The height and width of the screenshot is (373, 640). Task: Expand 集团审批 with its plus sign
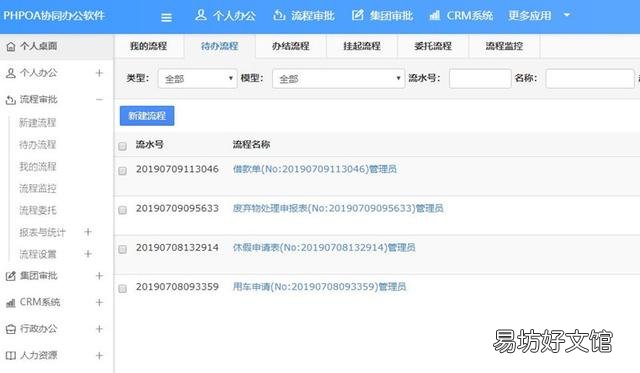click(x=99, y=276)
